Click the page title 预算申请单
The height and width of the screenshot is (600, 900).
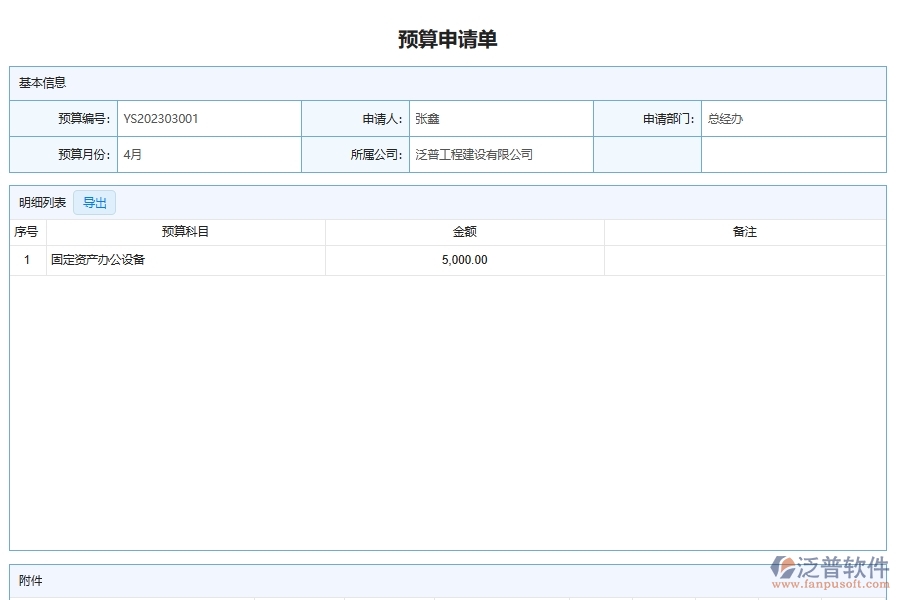[448, 38]
